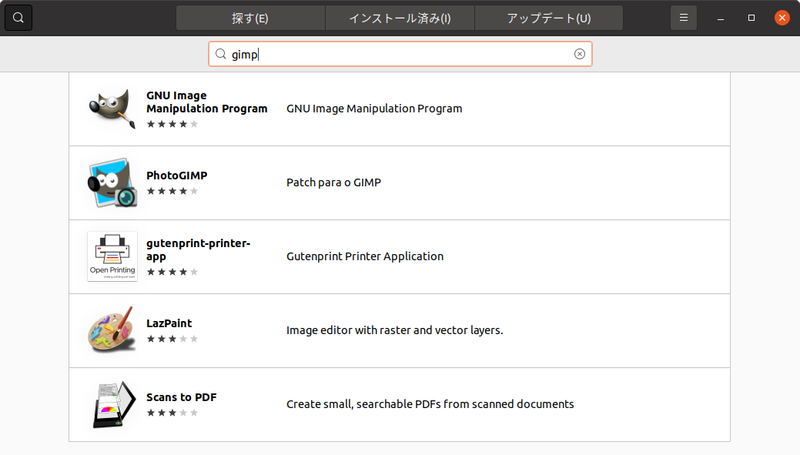The width and height of the screenshot is (800, 455).
Task: Click the PhotoGIMP app icon
Action: [x=112, y=183]
